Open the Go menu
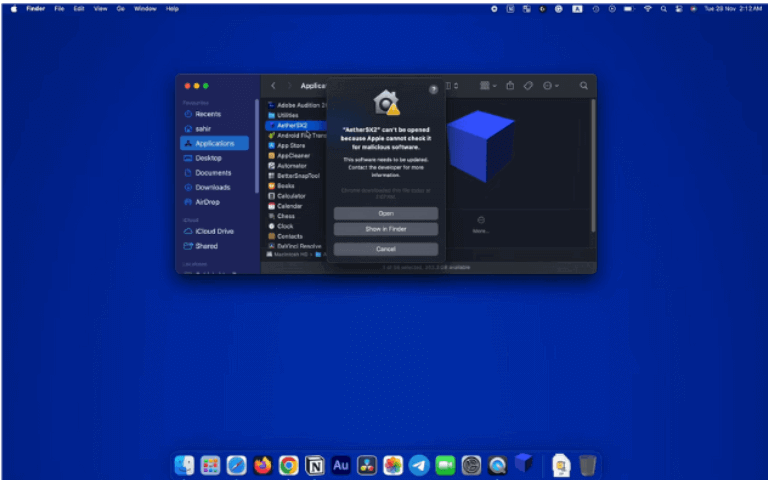Image resolution: width=768 pixels, height=480 pixels. [x=120, y=9]
